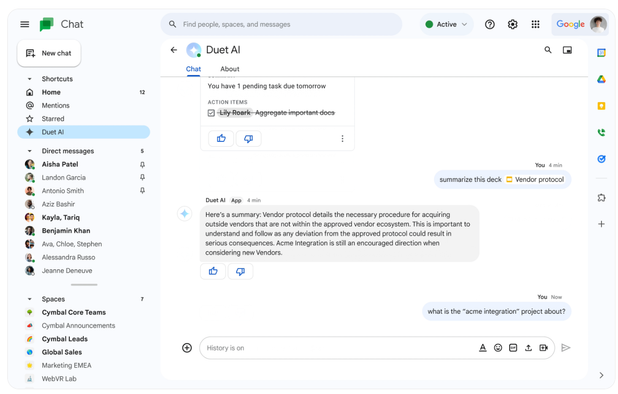
Task: Click the account profile picture
Action: (x=598, y=24)
